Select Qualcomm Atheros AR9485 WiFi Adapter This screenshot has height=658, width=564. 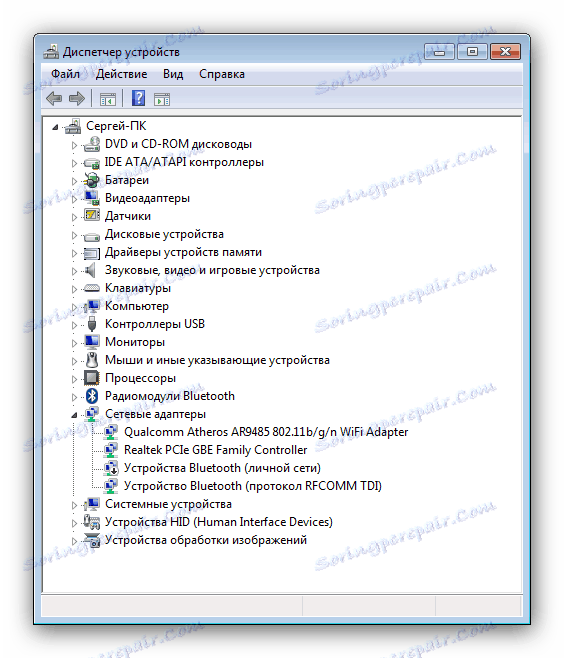266,432
